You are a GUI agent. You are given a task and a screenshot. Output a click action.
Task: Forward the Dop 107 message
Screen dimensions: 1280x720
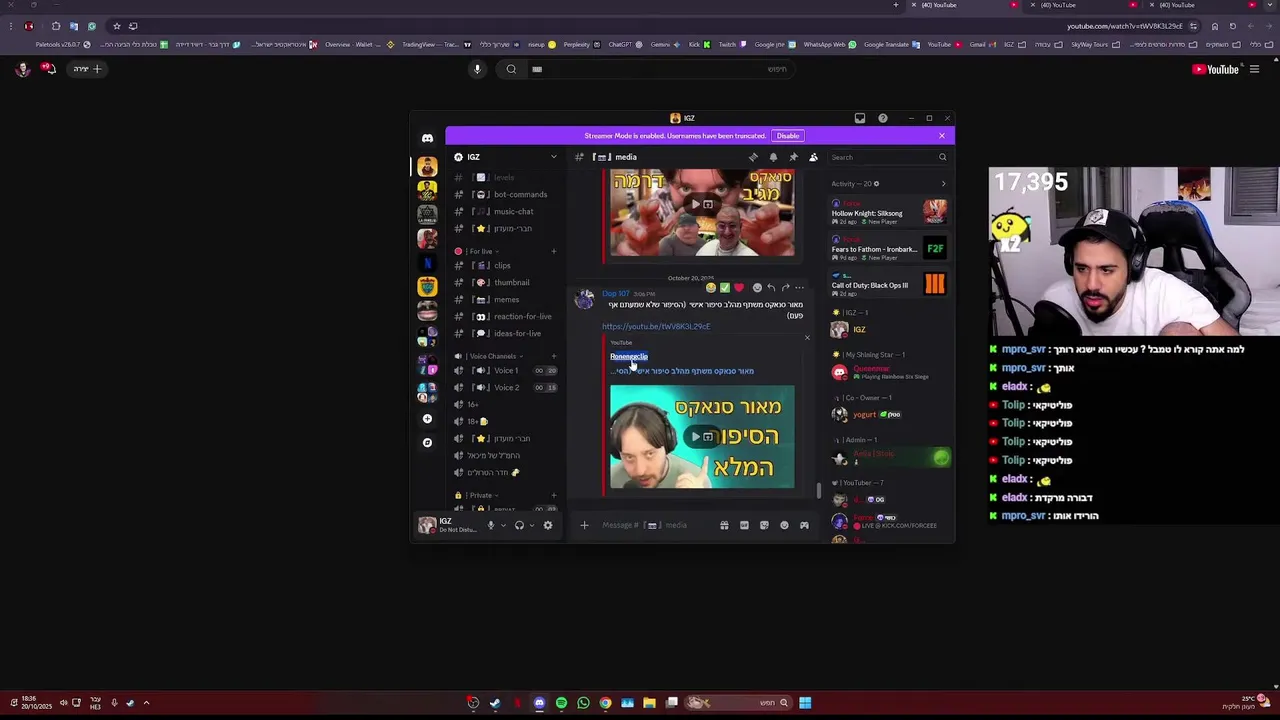(x=785, y=288)
